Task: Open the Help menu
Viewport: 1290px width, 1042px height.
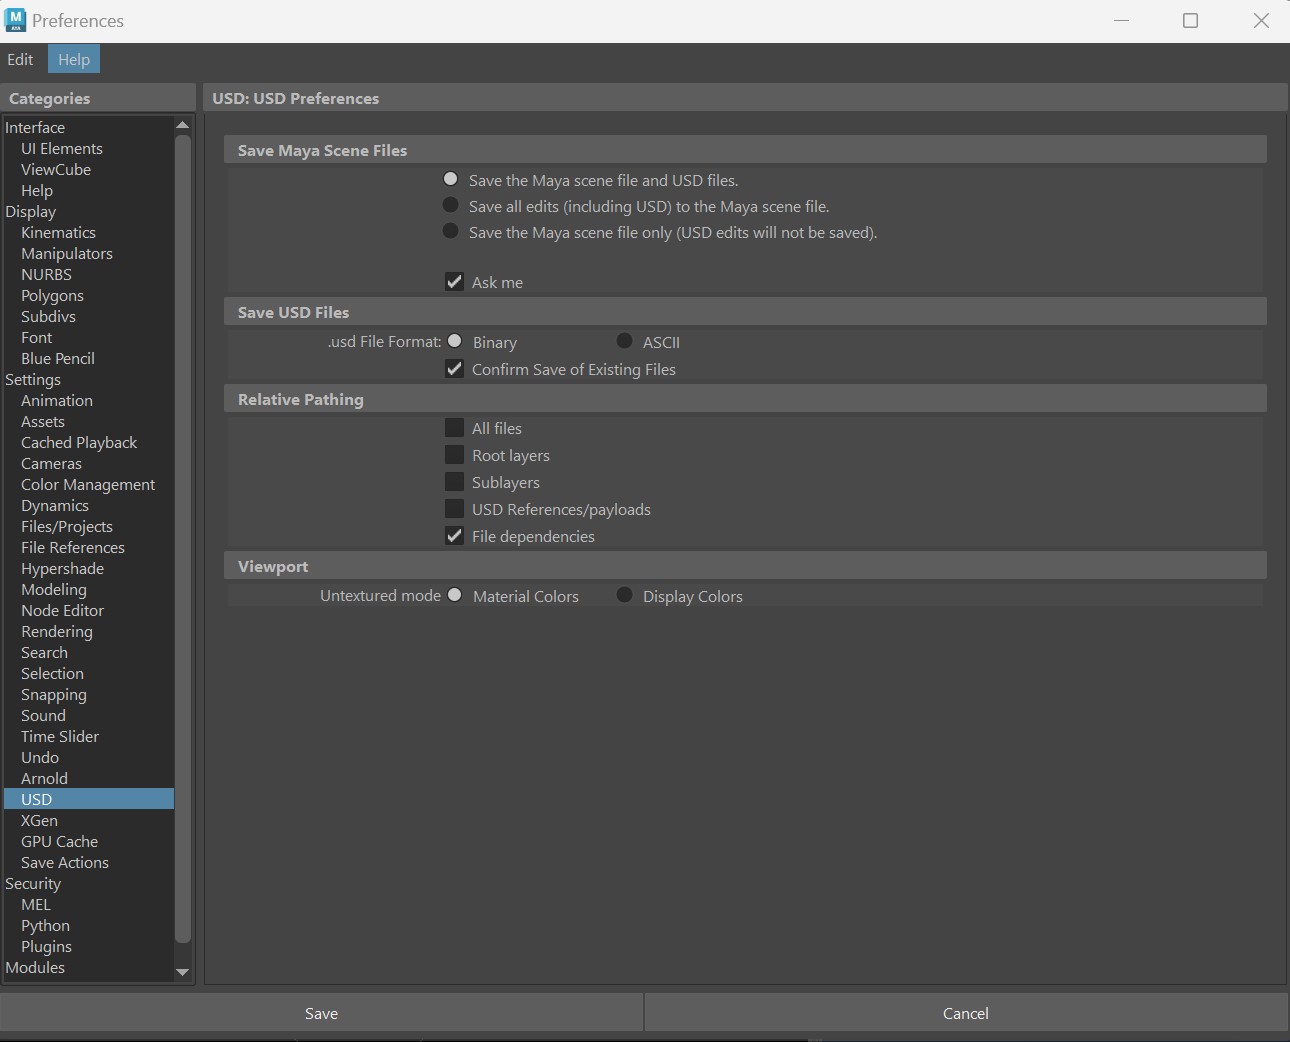Action: point(74,59)
